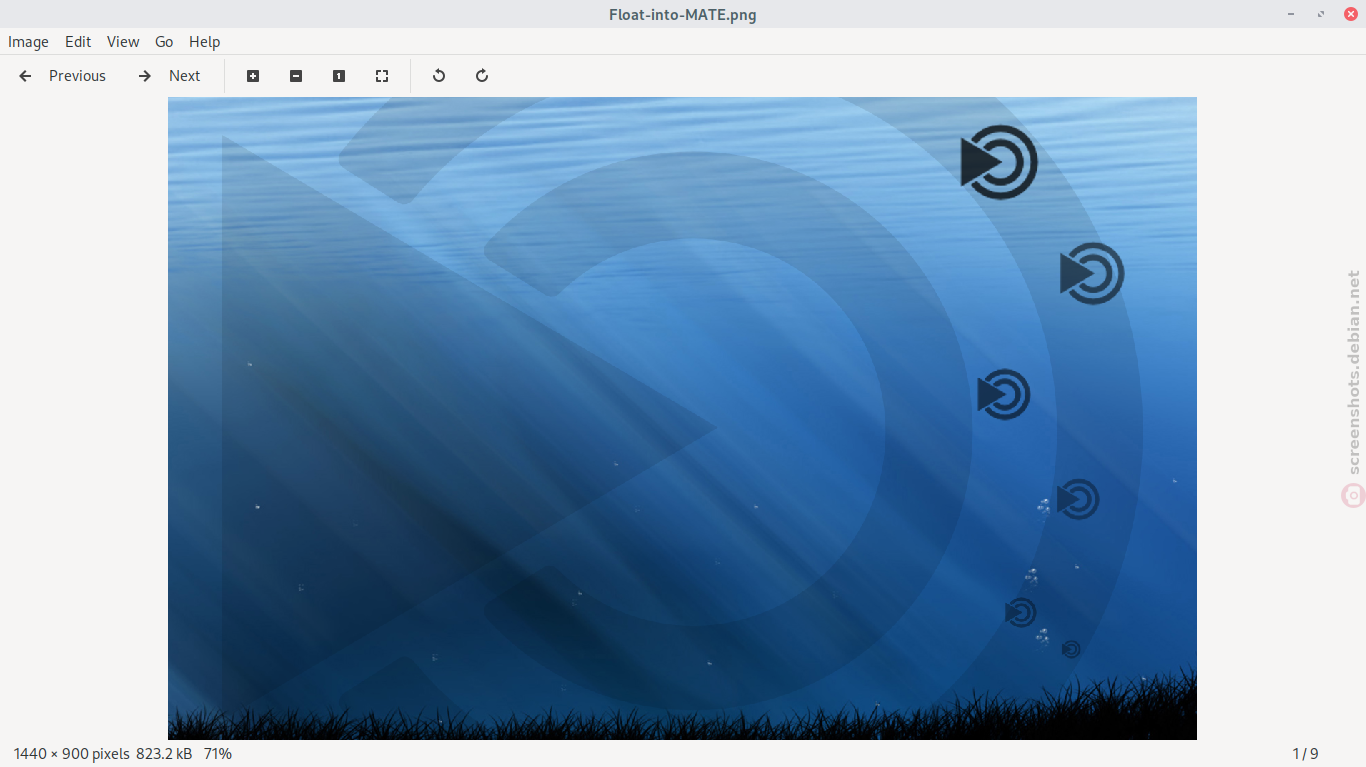This screenshot has width=1366, height=767.
Task: Click the 71% zoom level text
Action: click(218, 754)
